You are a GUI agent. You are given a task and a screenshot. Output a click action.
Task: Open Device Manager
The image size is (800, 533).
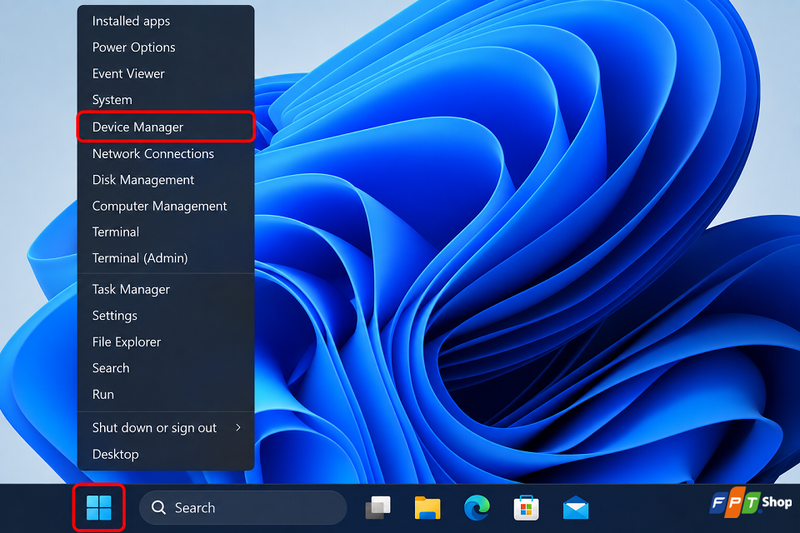[166, 126]
